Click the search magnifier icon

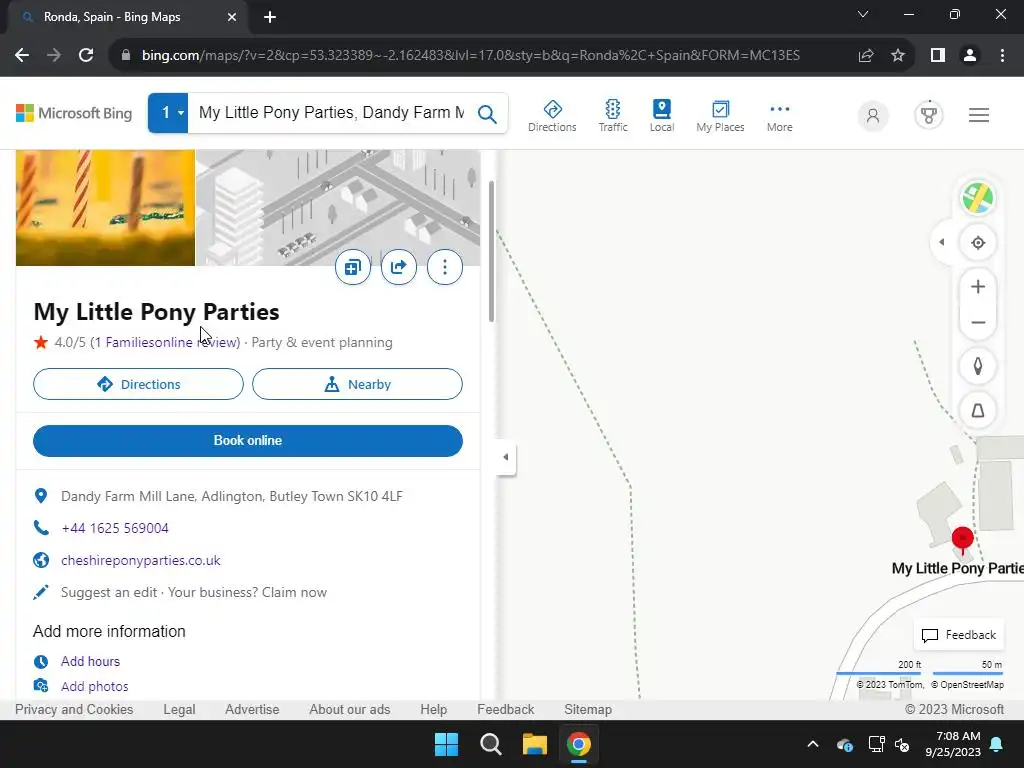[487, 114]
